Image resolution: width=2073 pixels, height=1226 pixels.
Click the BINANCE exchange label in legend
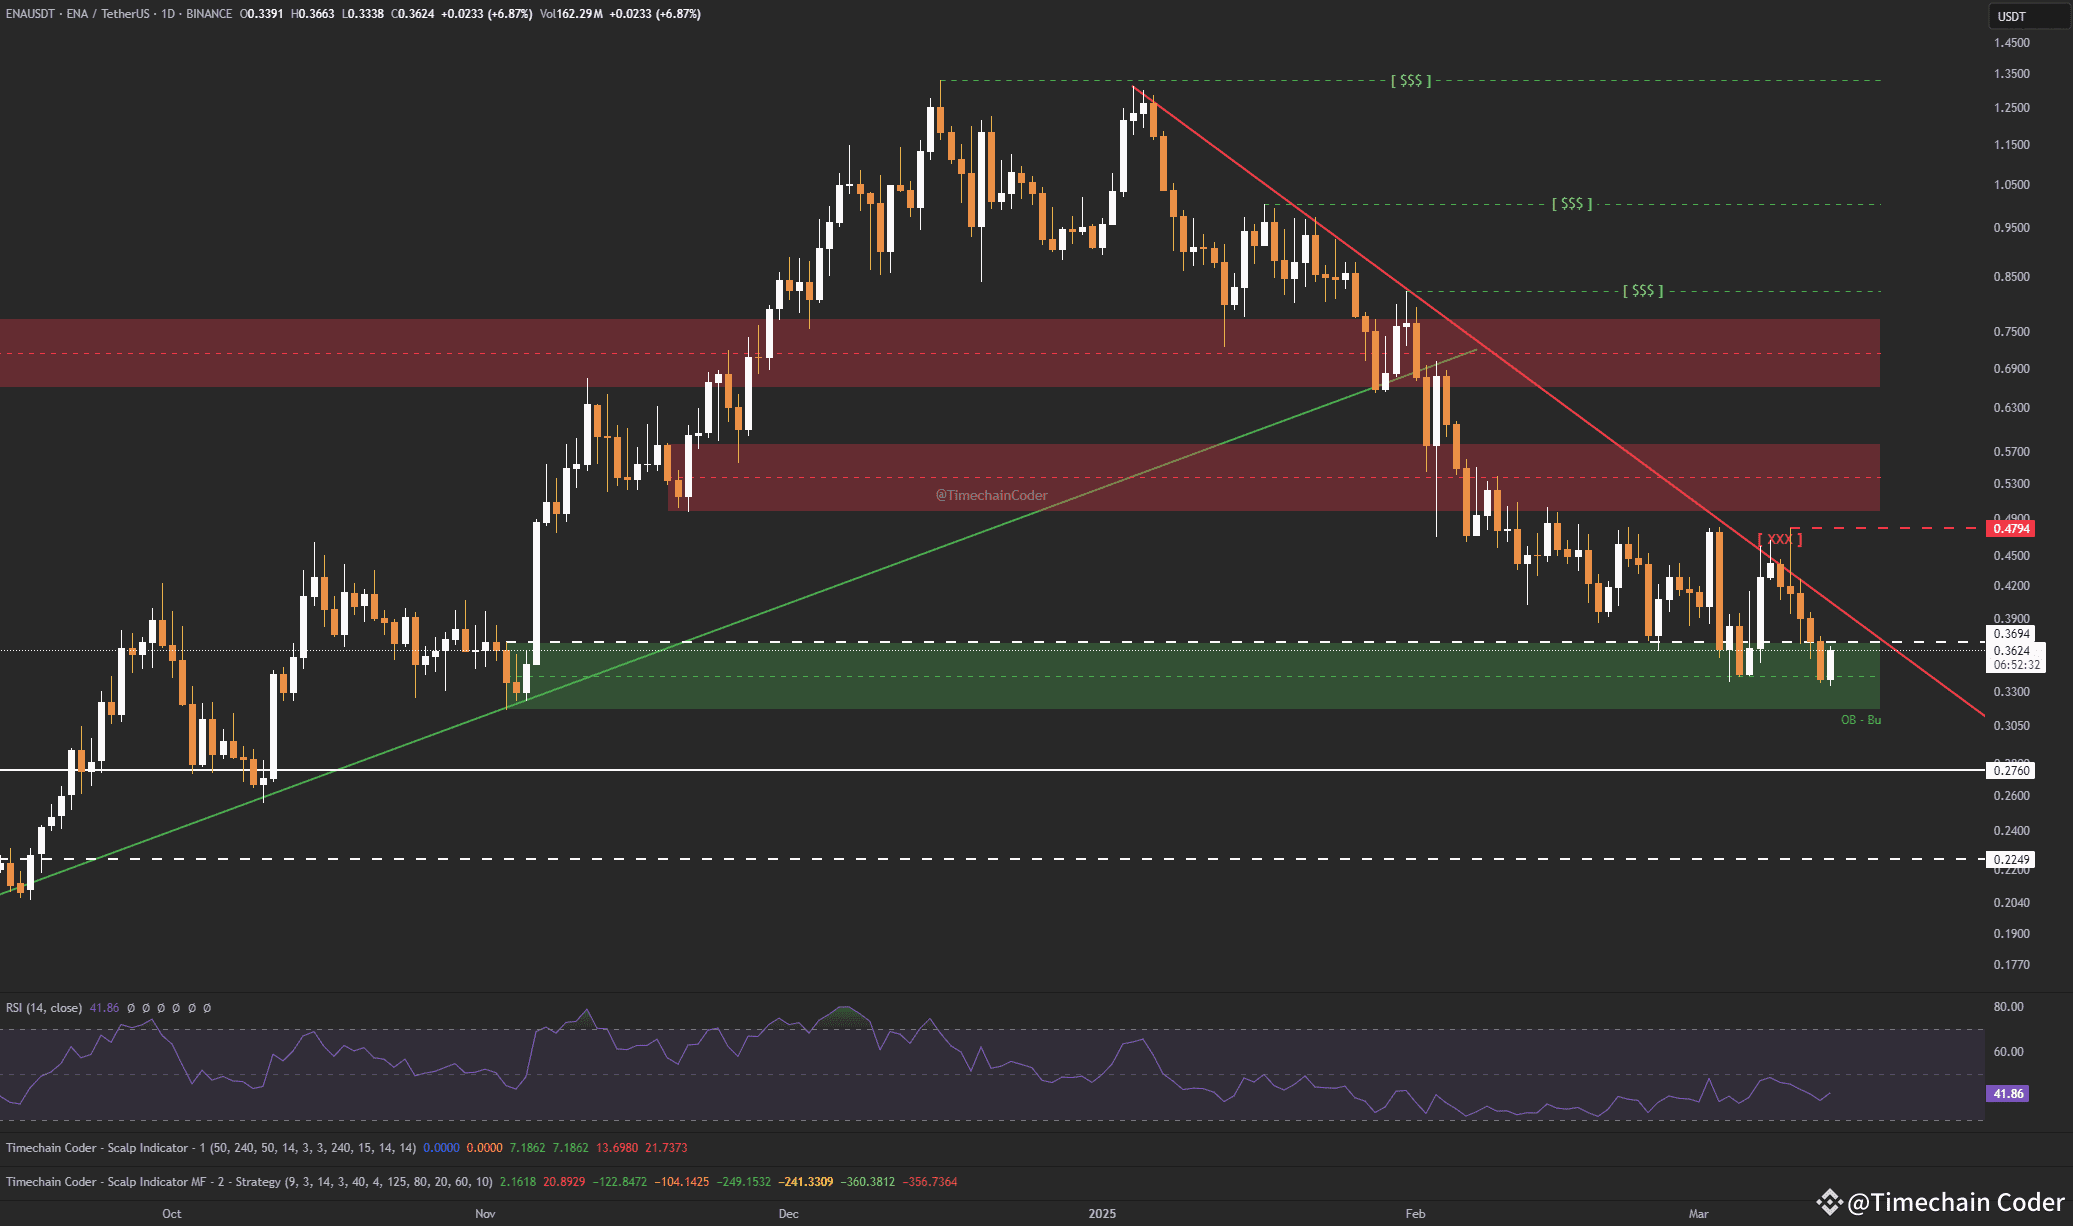coord(209,14)
